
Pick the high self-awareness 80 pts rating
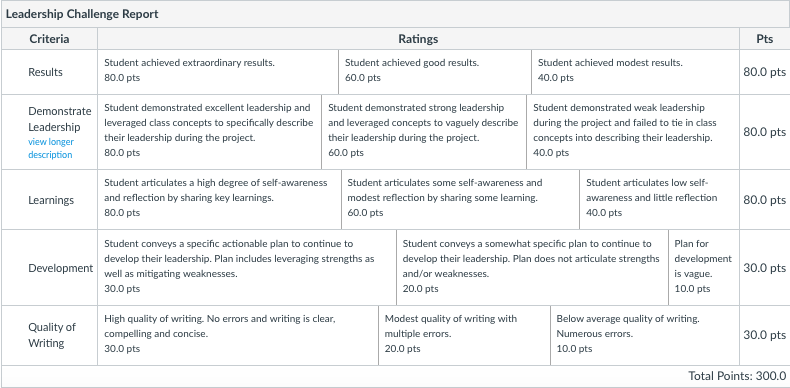coord(220,200)
